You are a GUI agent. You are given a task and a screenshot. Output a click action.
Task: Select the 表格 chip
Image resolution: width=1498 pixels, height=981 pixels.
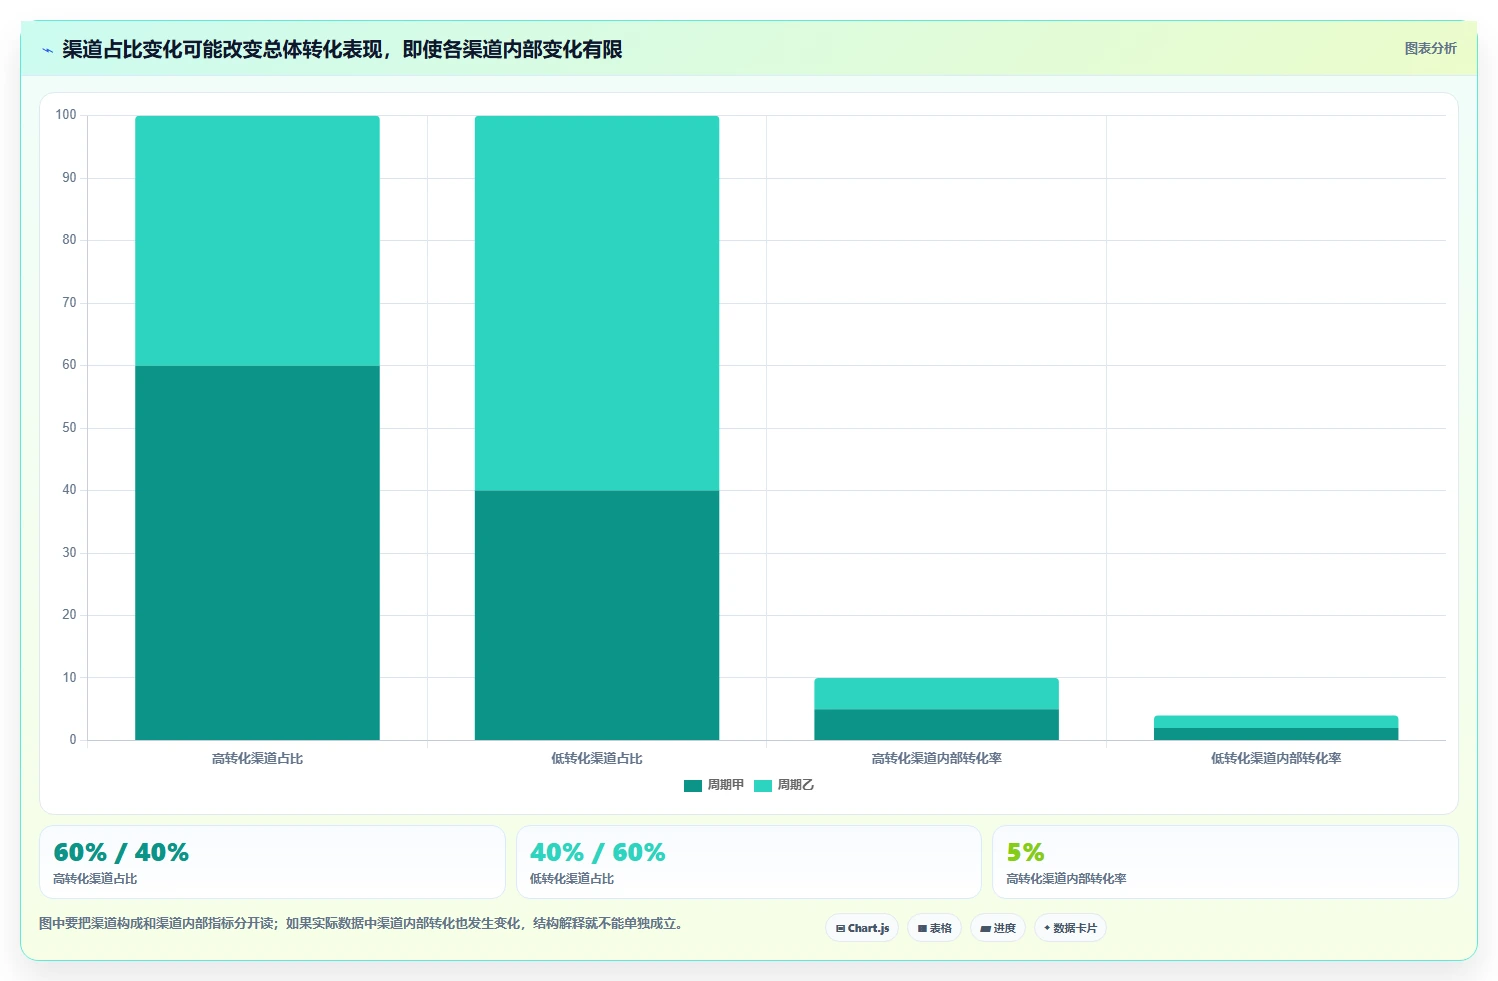point(934,928)
